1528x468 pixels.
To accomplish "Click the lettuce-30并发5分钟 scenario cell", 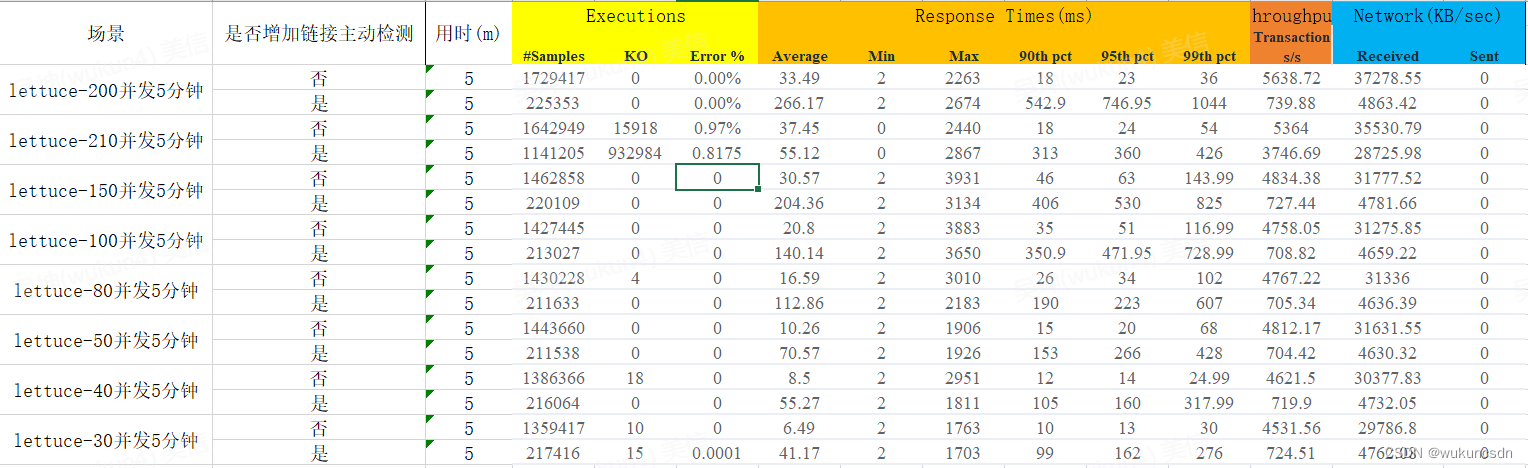I will [x=106, y=441].
